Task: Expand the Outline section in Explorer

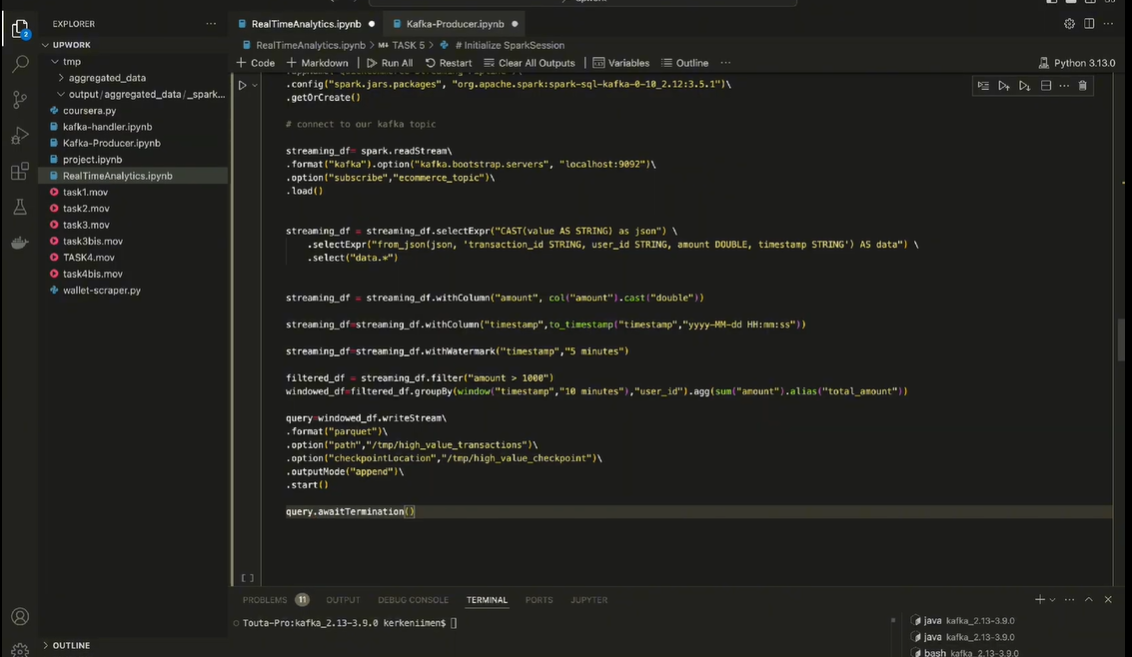Action: point(70,646)
